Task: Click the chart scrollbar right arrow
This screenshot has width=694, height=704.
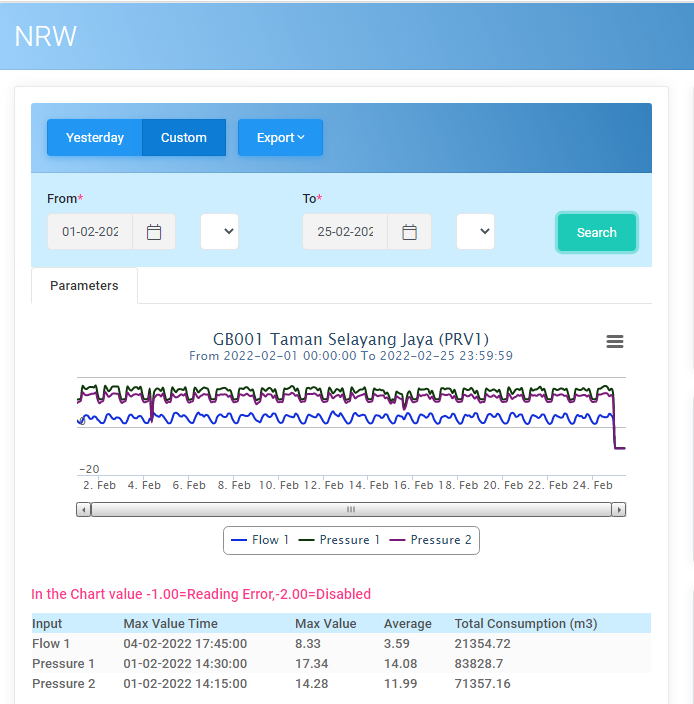Action: pyautogui.click(x=619, y=509)
